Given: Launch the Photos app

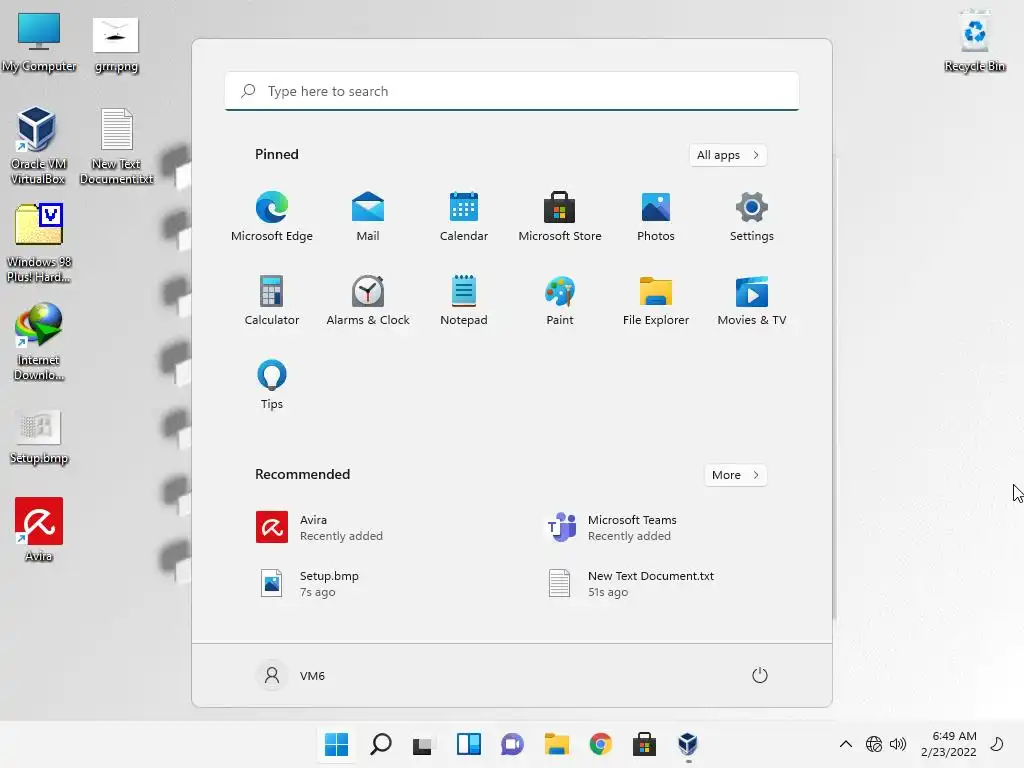Looking at the screenshot, I should pos(656,217).
